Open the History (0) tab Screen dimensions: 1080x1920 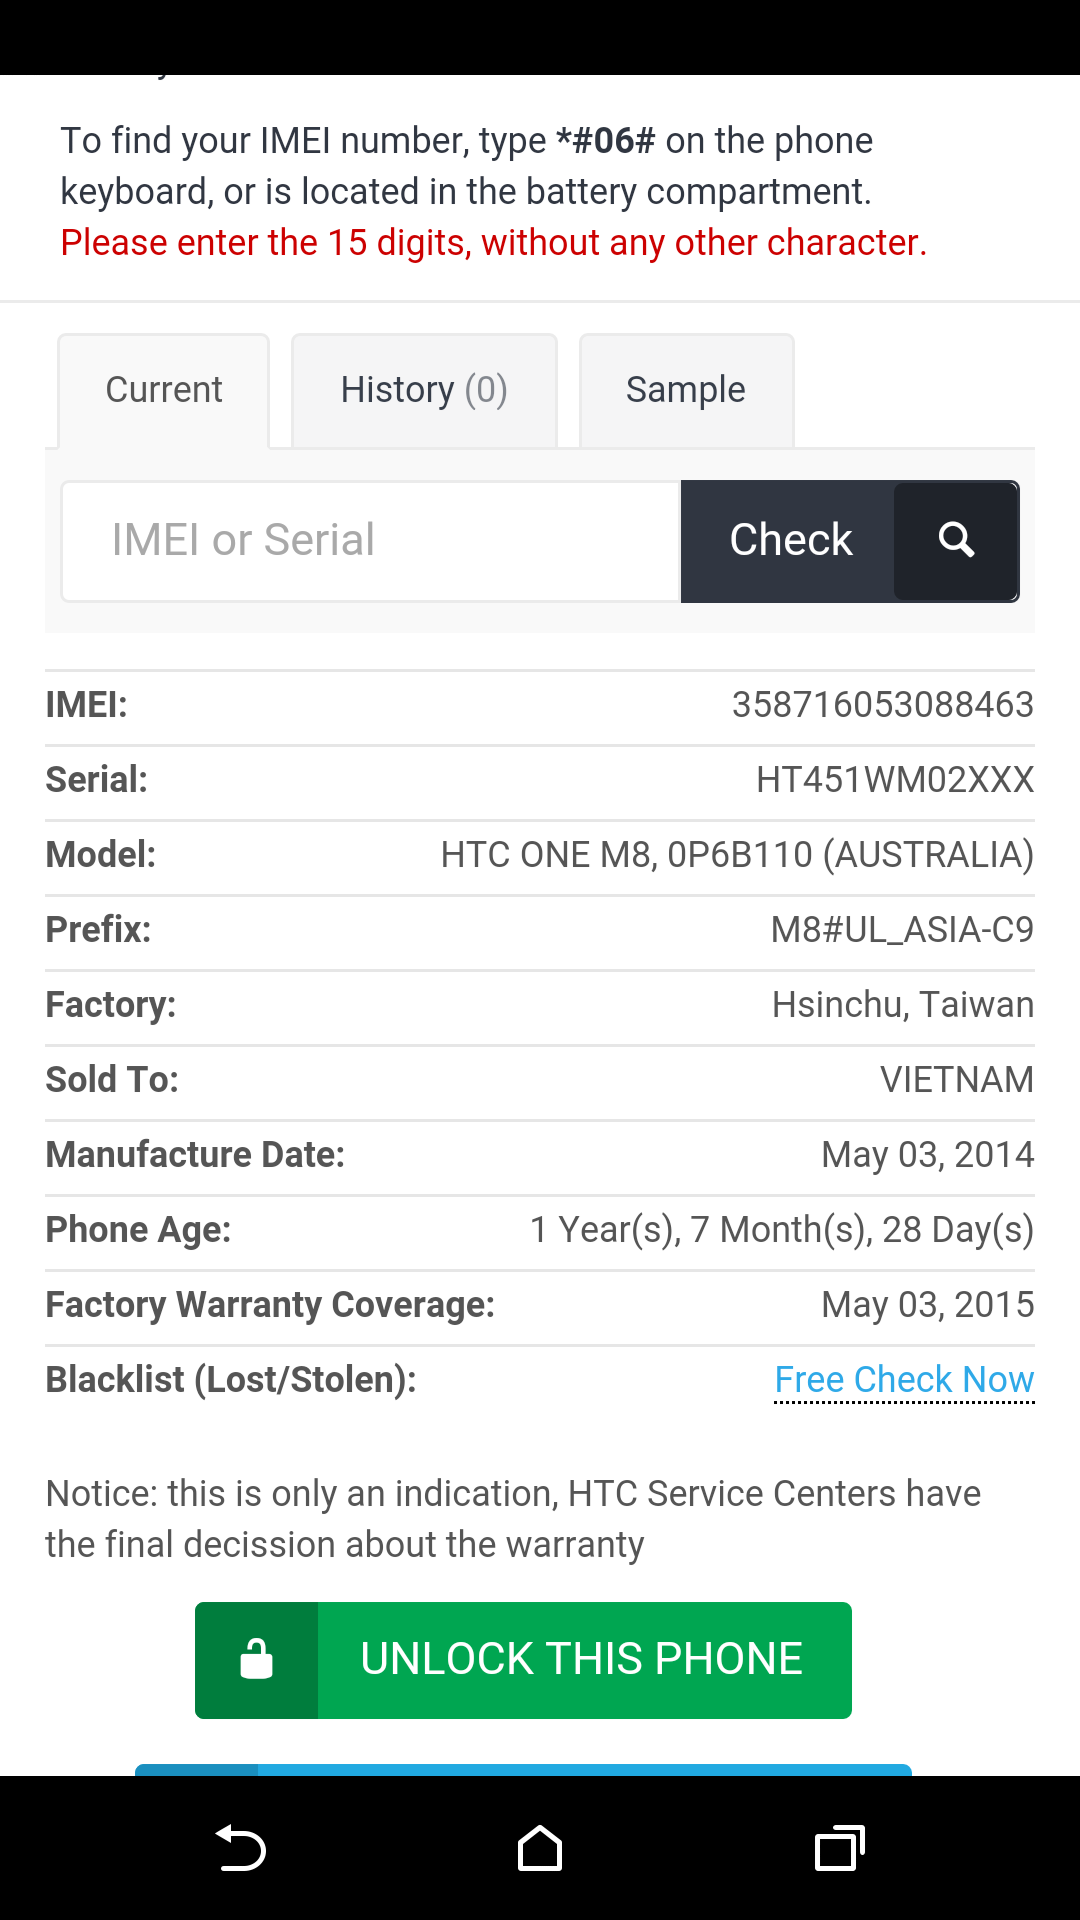(x=424, y=390)
